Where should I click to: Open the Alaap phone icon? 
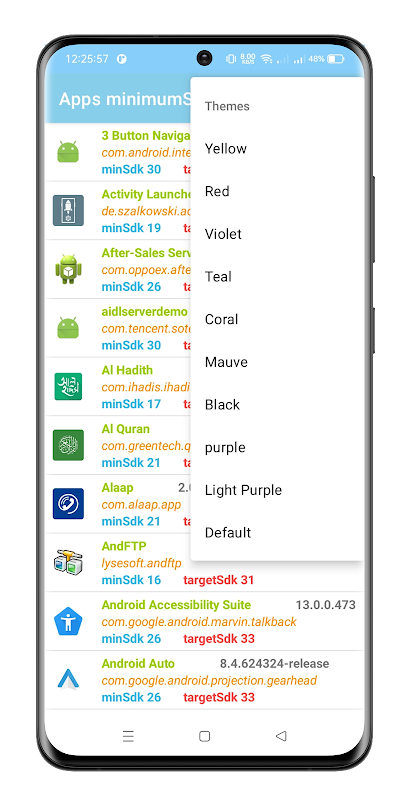(x=68, y=504)
